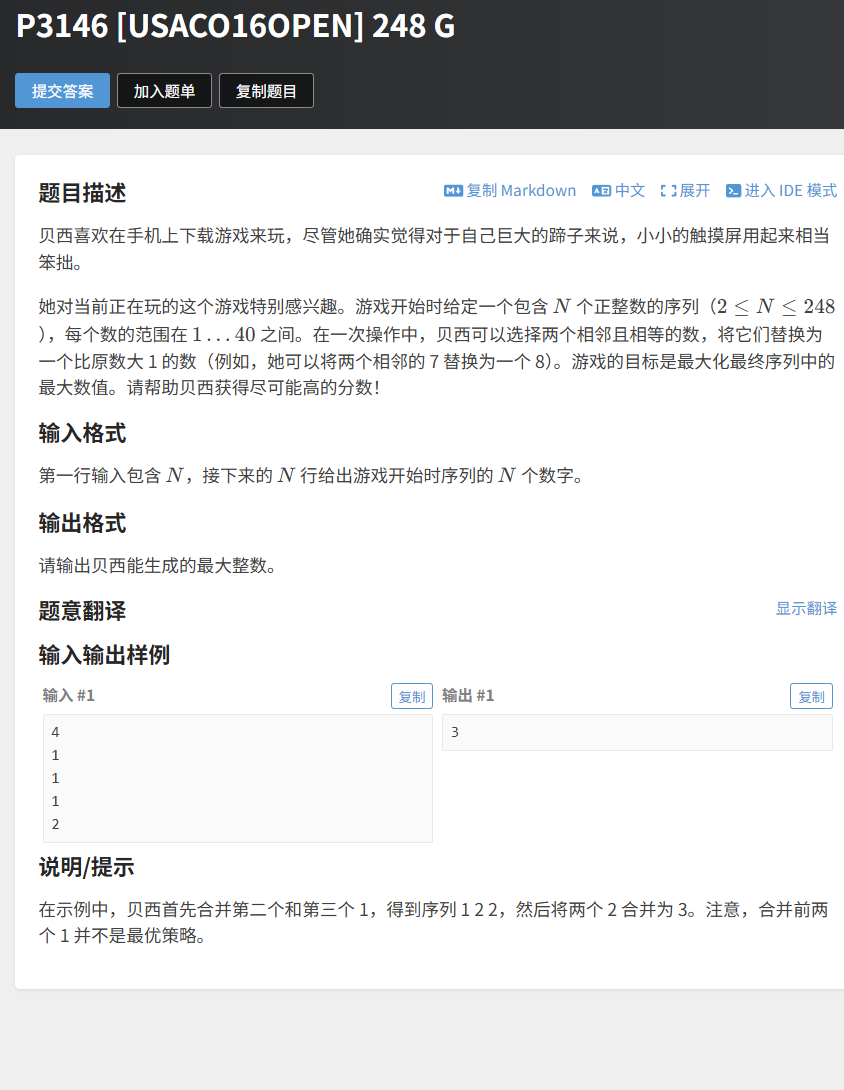
Task: Click the terminal icon beside IDE 模式
Action: pos(733,190)
